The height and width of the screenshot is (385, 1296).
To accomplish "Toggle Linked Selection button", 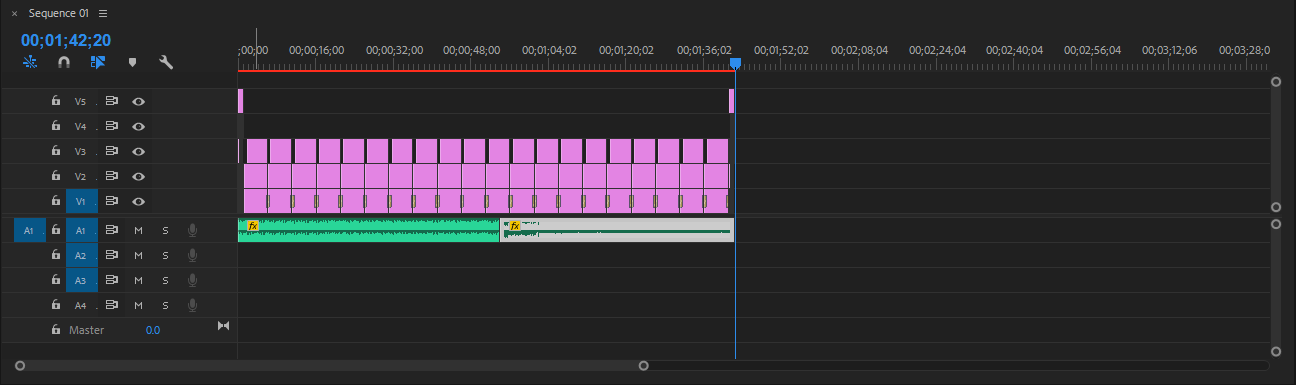I will point(98,62).
